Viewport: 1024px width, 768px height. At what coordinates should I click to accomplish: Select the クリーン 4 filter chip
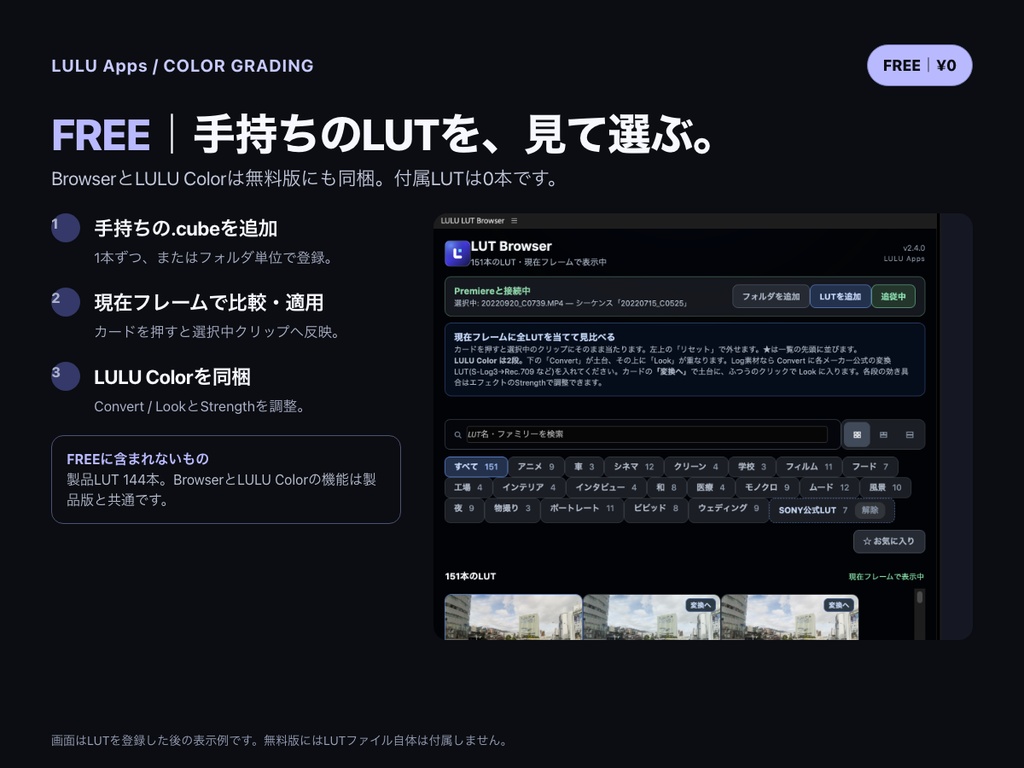[x=696, y=467]
